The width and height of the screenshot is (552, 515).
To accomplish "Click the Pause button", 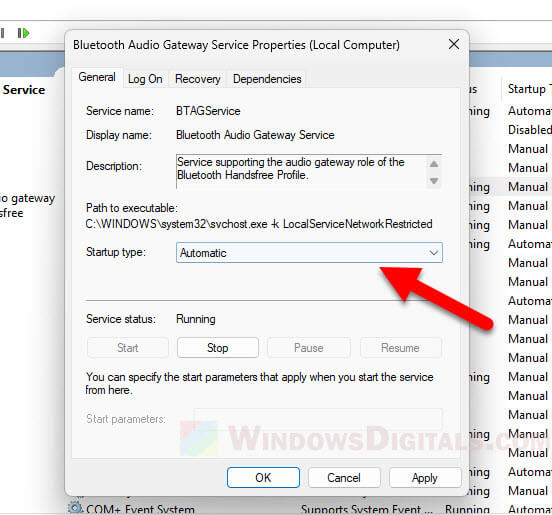I will tap(309, 348).
